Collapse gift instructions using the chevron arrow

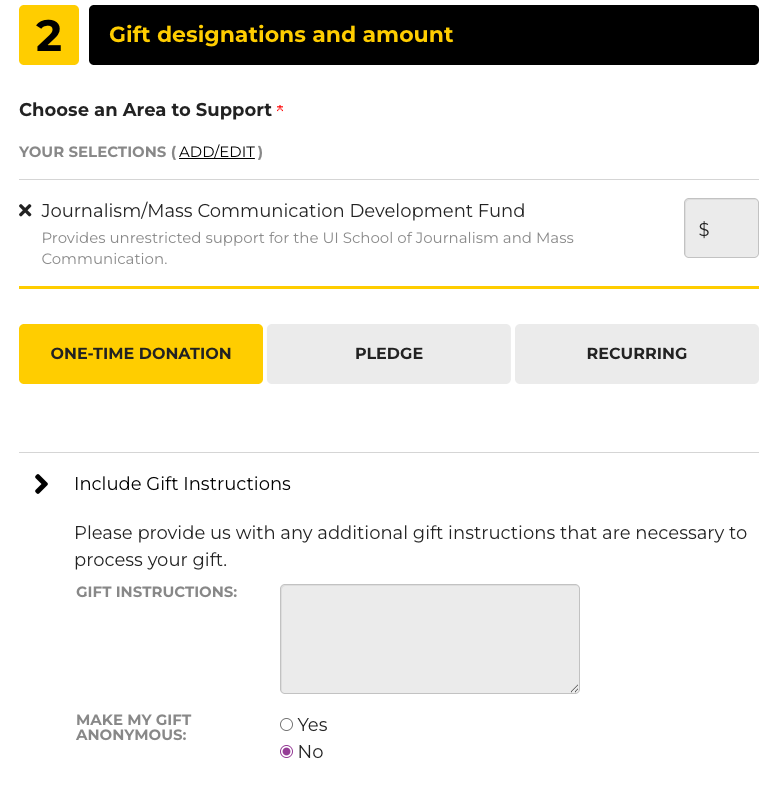point(41,484)
